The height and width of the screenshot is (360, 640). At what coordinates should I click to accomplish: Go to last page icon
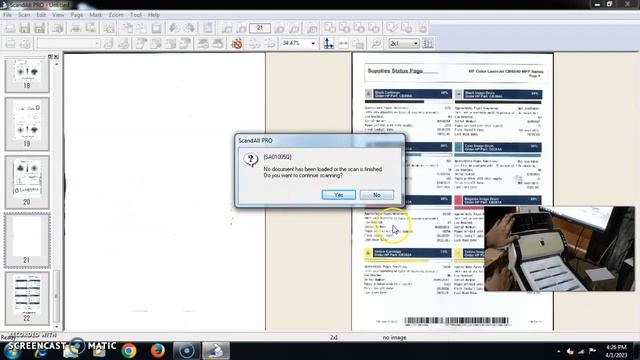point(294,28)
